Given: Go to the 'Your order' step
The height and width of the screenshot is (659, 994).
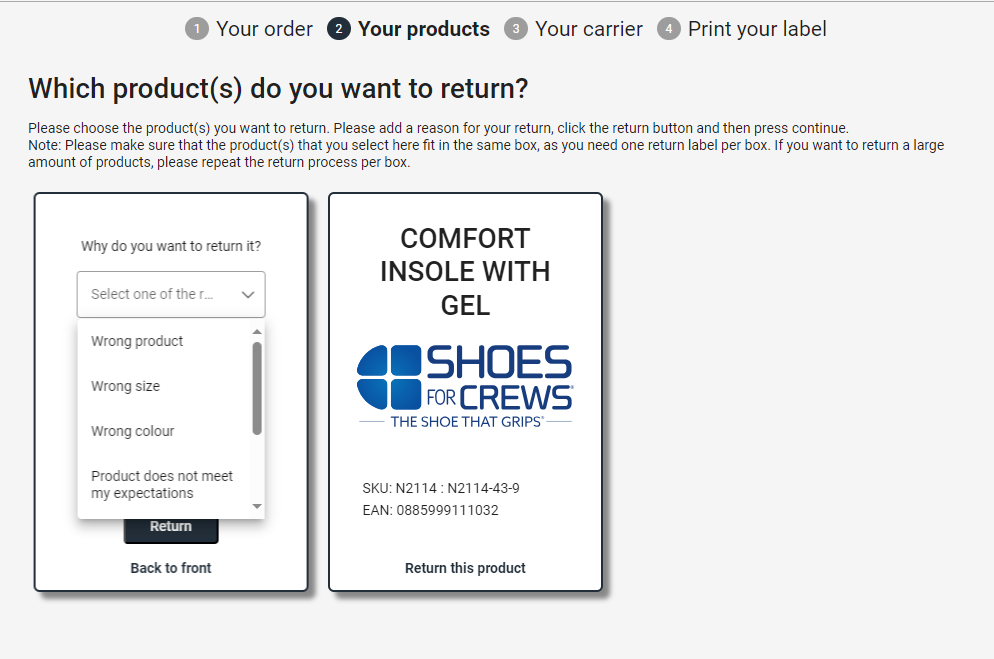Looking at the screenshot, I should coord(264,29).
